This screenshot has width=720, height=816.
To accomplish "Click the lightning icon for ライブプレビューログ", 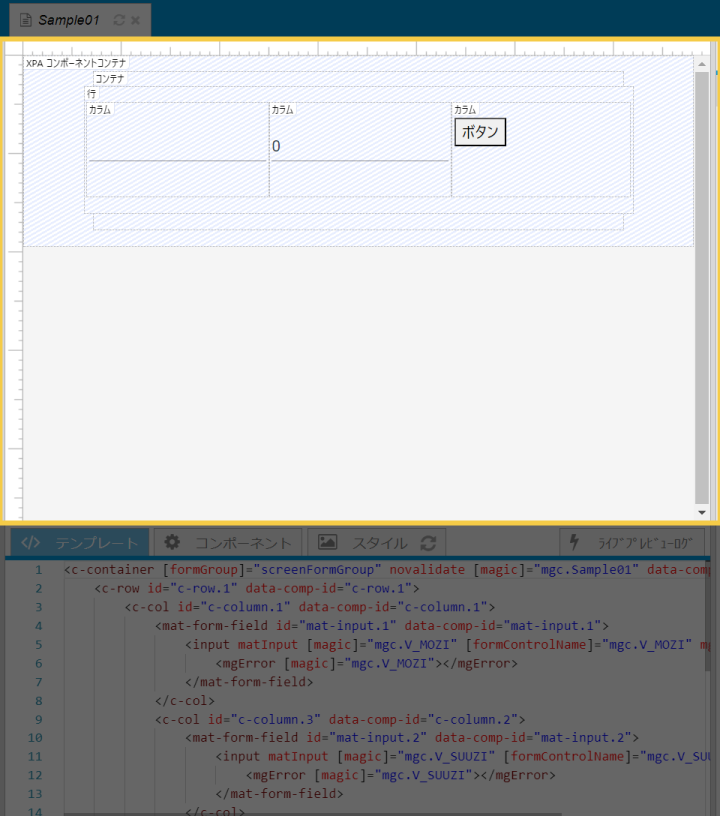I will (x=574, y=542).
